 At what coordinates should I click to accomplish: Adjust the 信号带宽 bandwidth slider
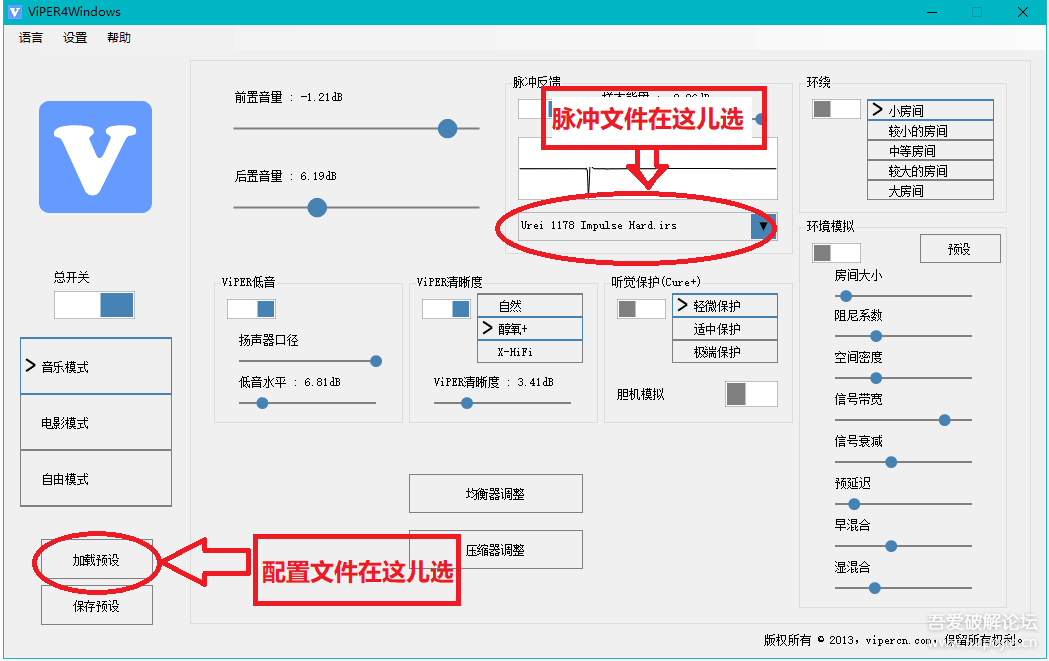(x=944, y=420)
